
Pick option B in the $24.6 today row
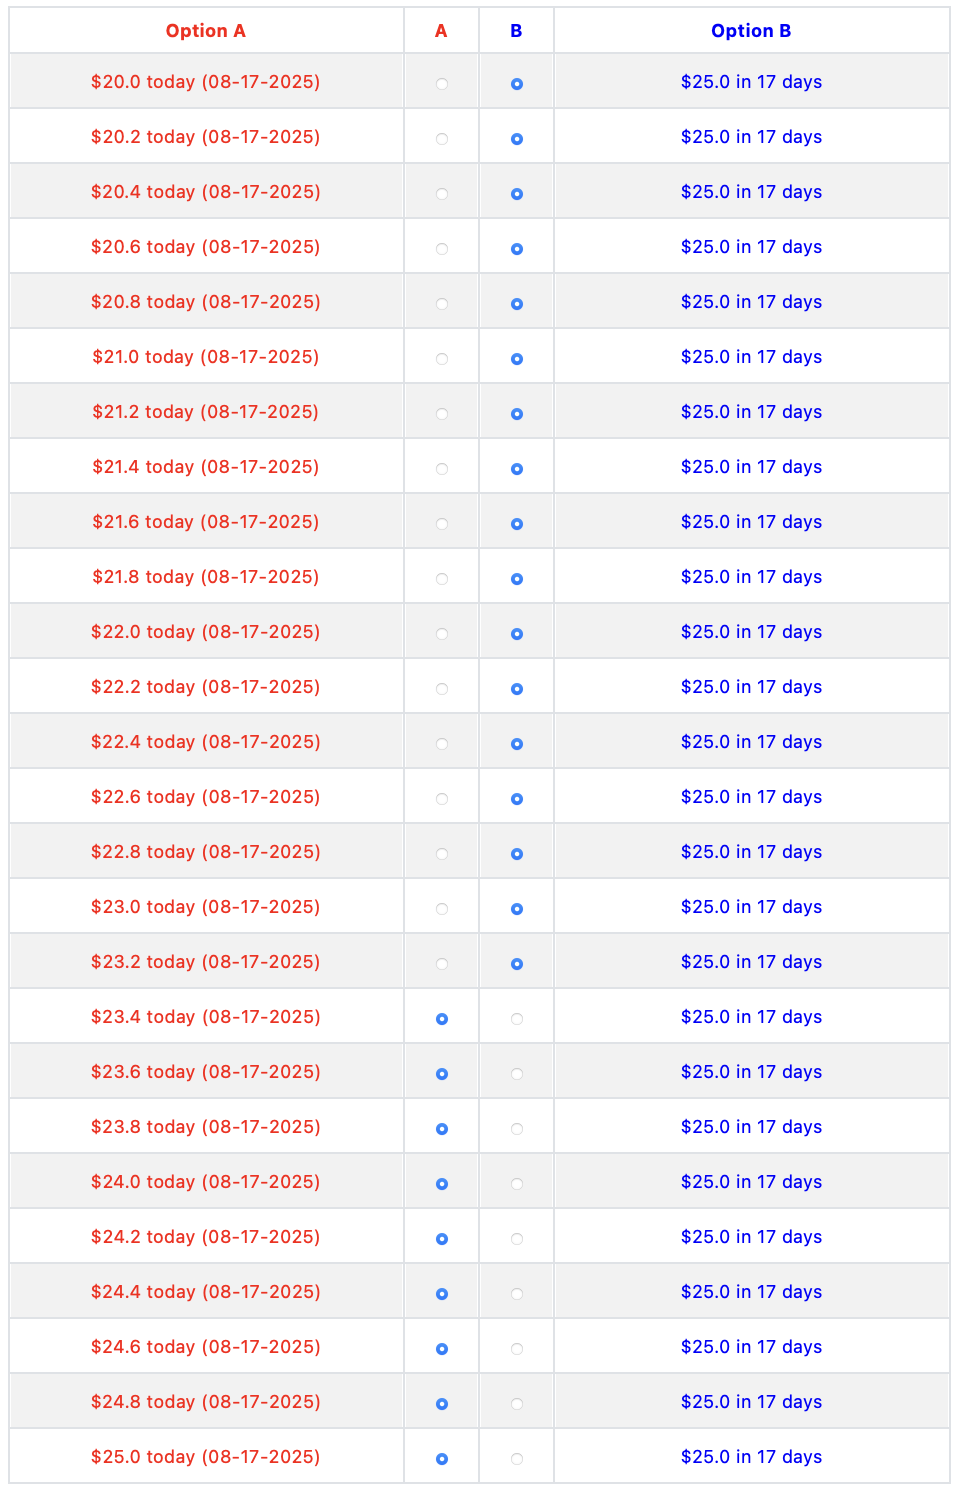point(517,1349)
